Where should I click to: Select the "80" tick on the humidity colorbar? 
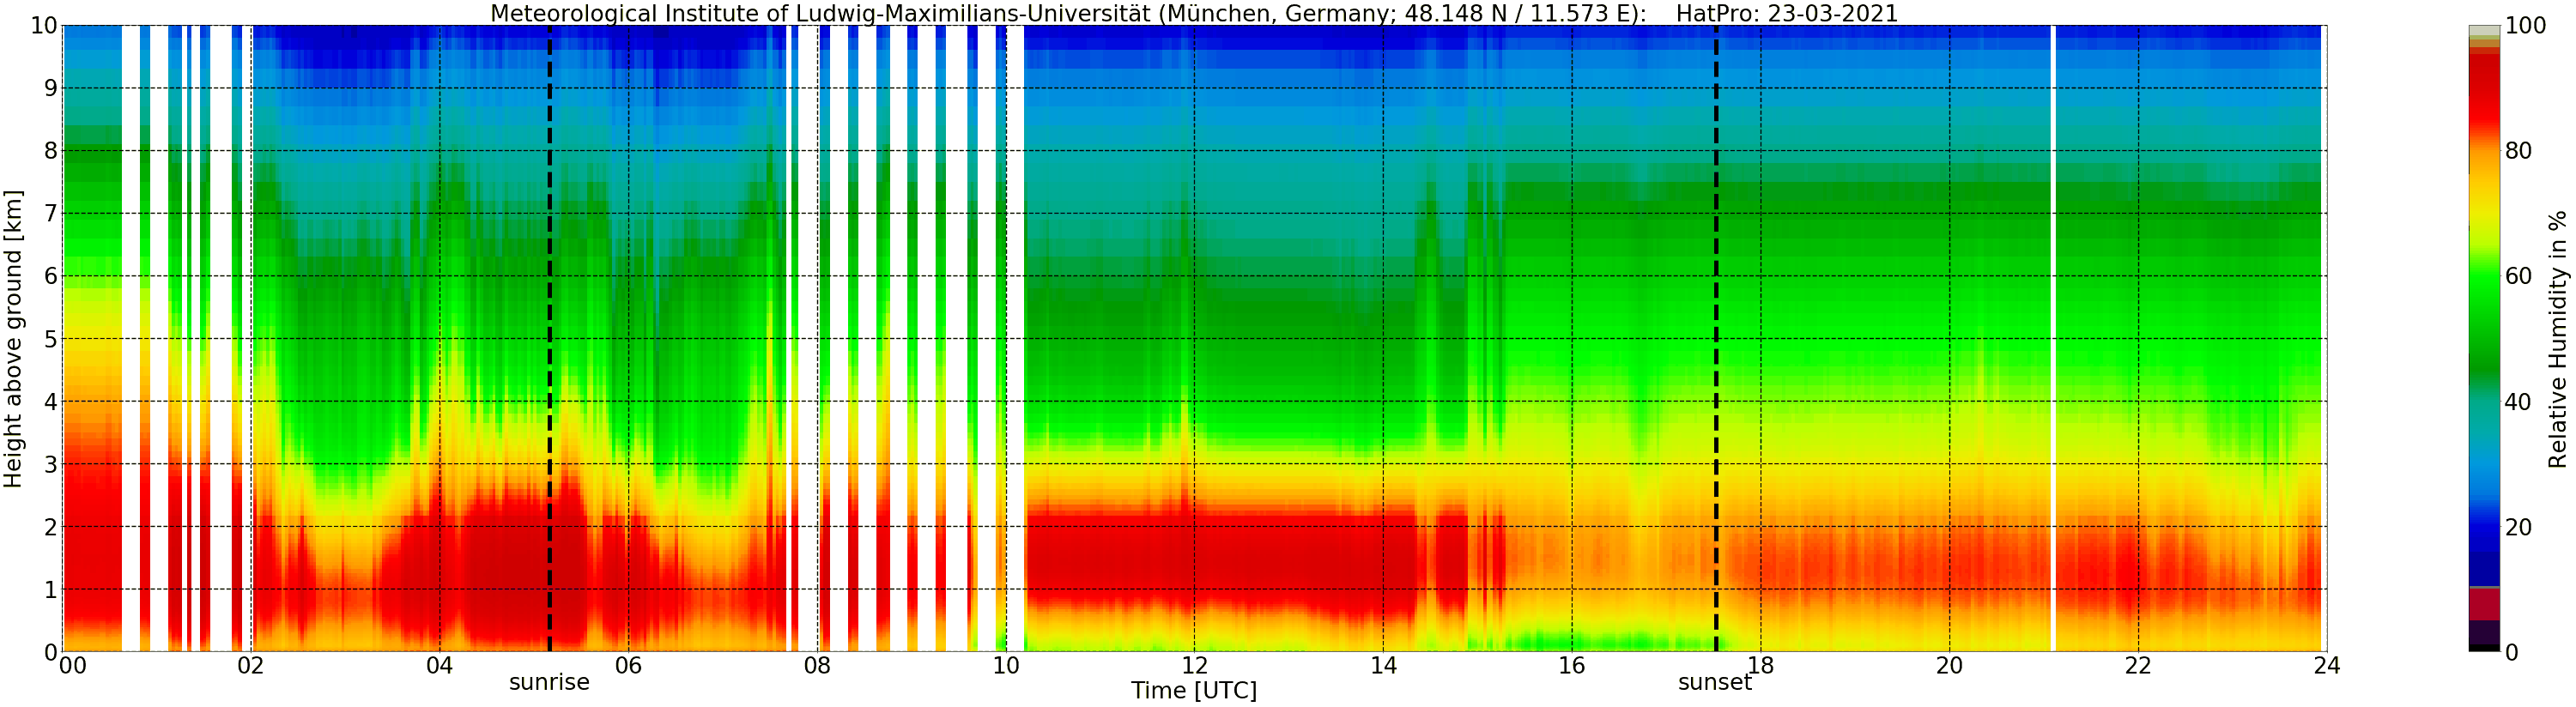tap(2518, 151)
